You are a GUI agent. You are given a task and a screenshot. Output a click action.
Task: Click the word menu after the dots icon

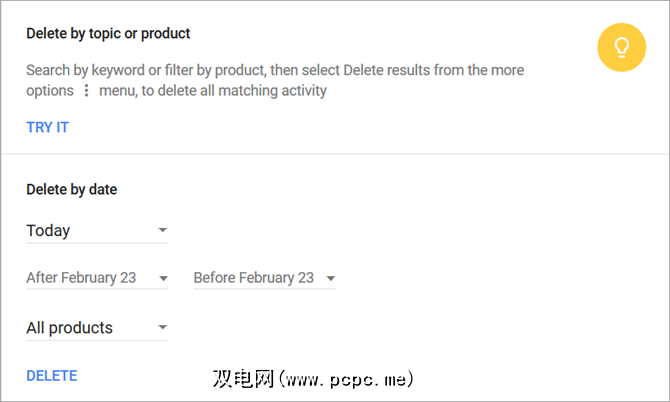[x=116, y=91]
